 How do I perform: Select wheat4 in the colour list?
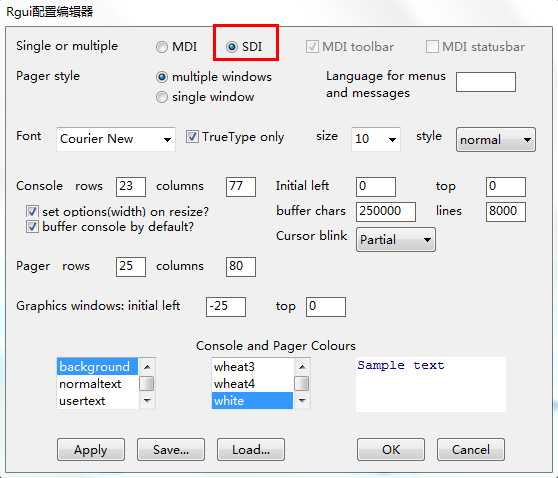click(x=252, y=384)
